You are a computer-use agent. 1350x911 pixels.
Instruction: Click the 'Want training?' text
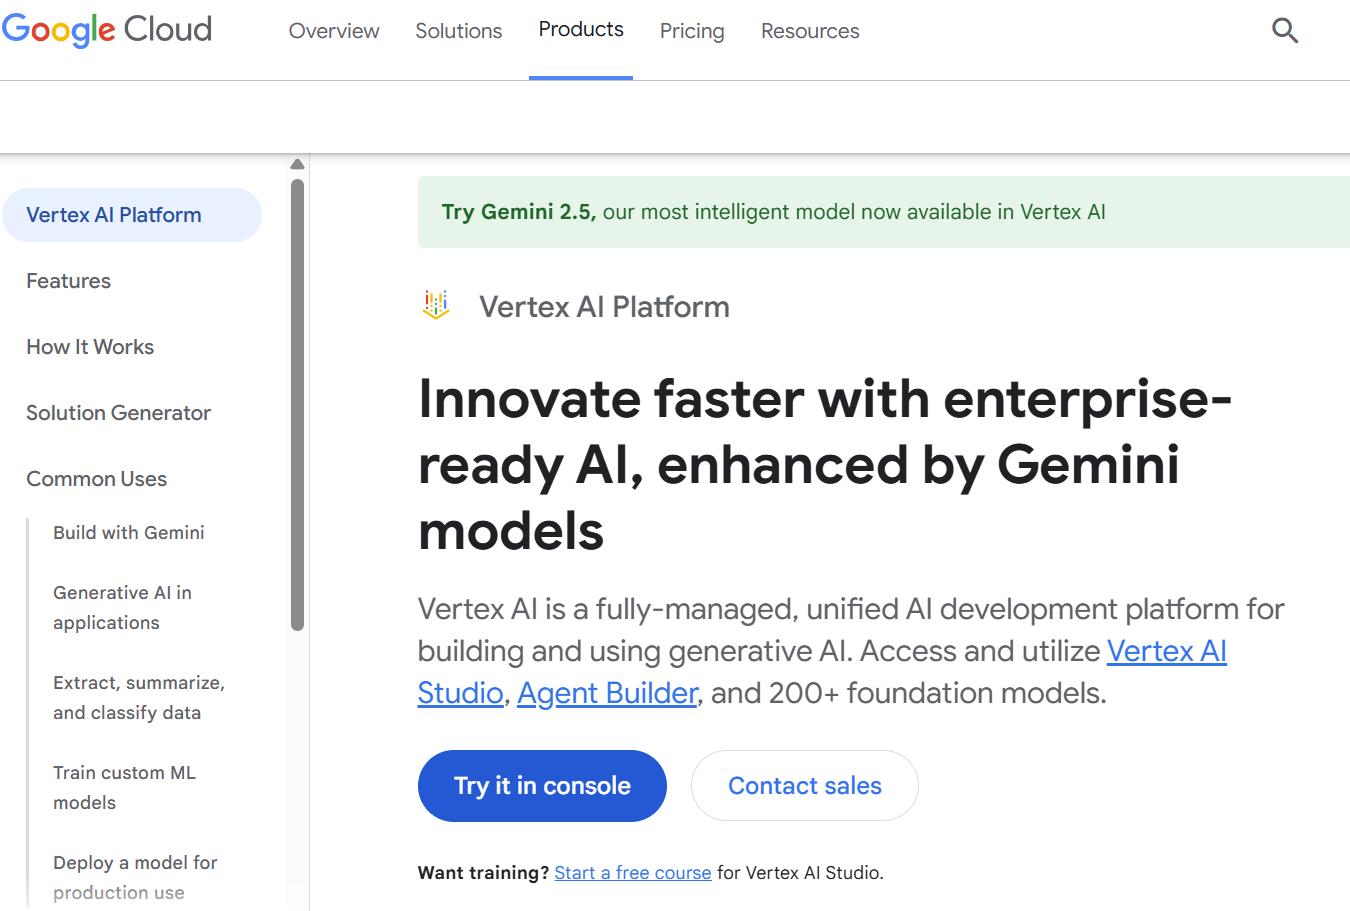click(x=483, y=873)
